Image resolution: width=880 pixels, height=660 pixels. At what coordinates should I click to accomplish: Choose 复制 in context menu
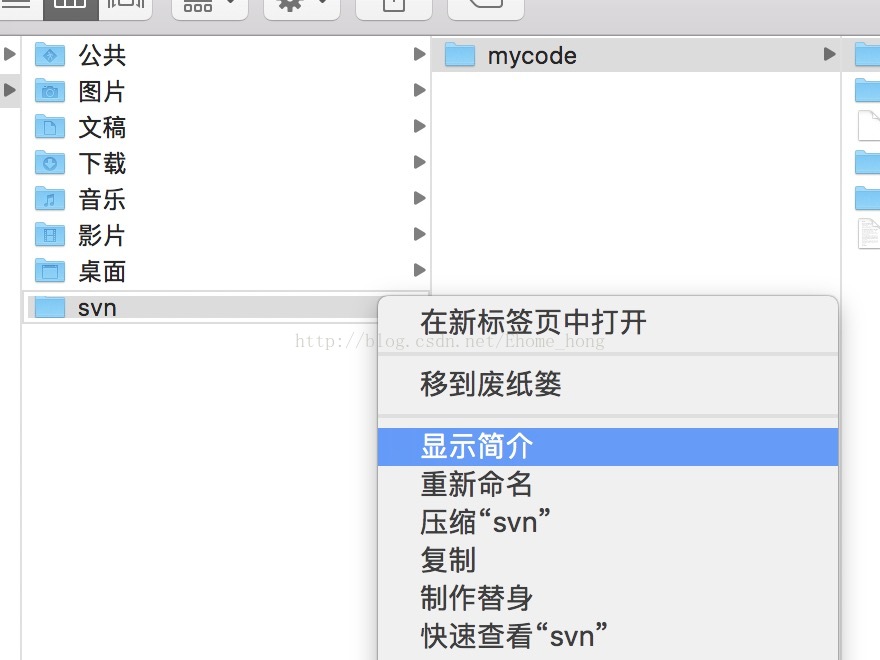pos(608,560)
